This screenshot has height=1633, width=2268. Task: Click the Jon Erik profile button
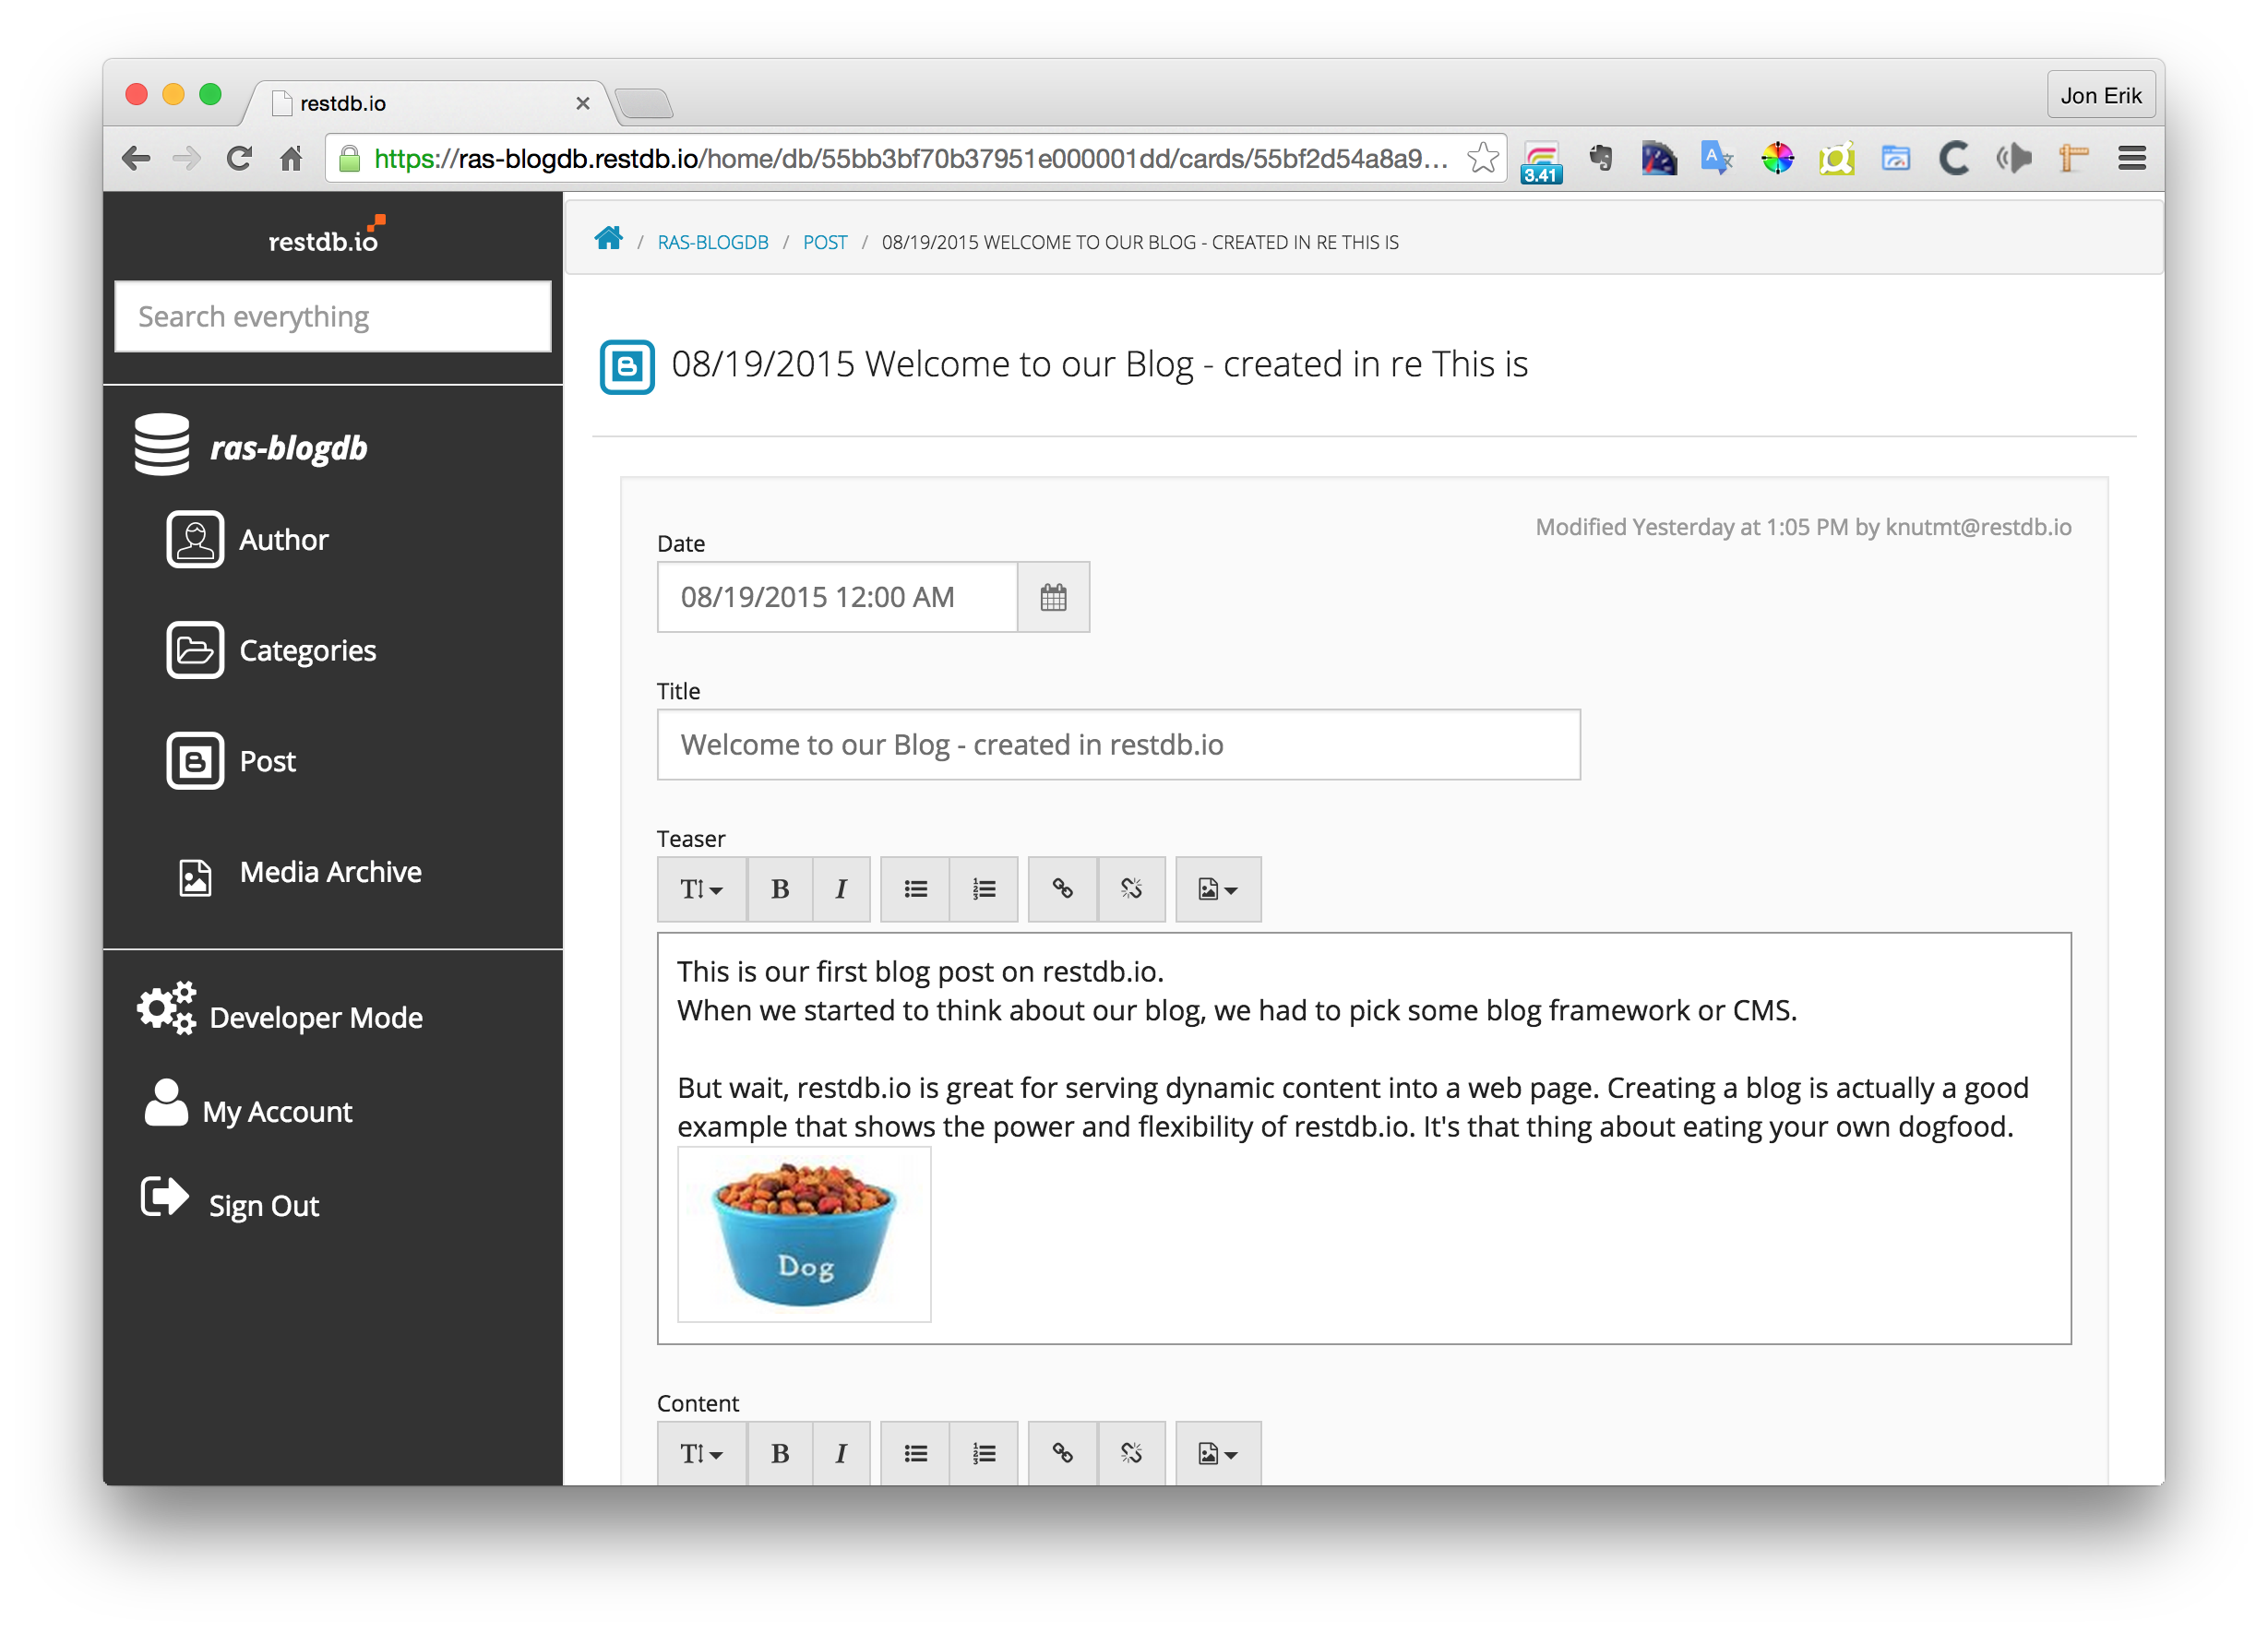(2100, 96)
